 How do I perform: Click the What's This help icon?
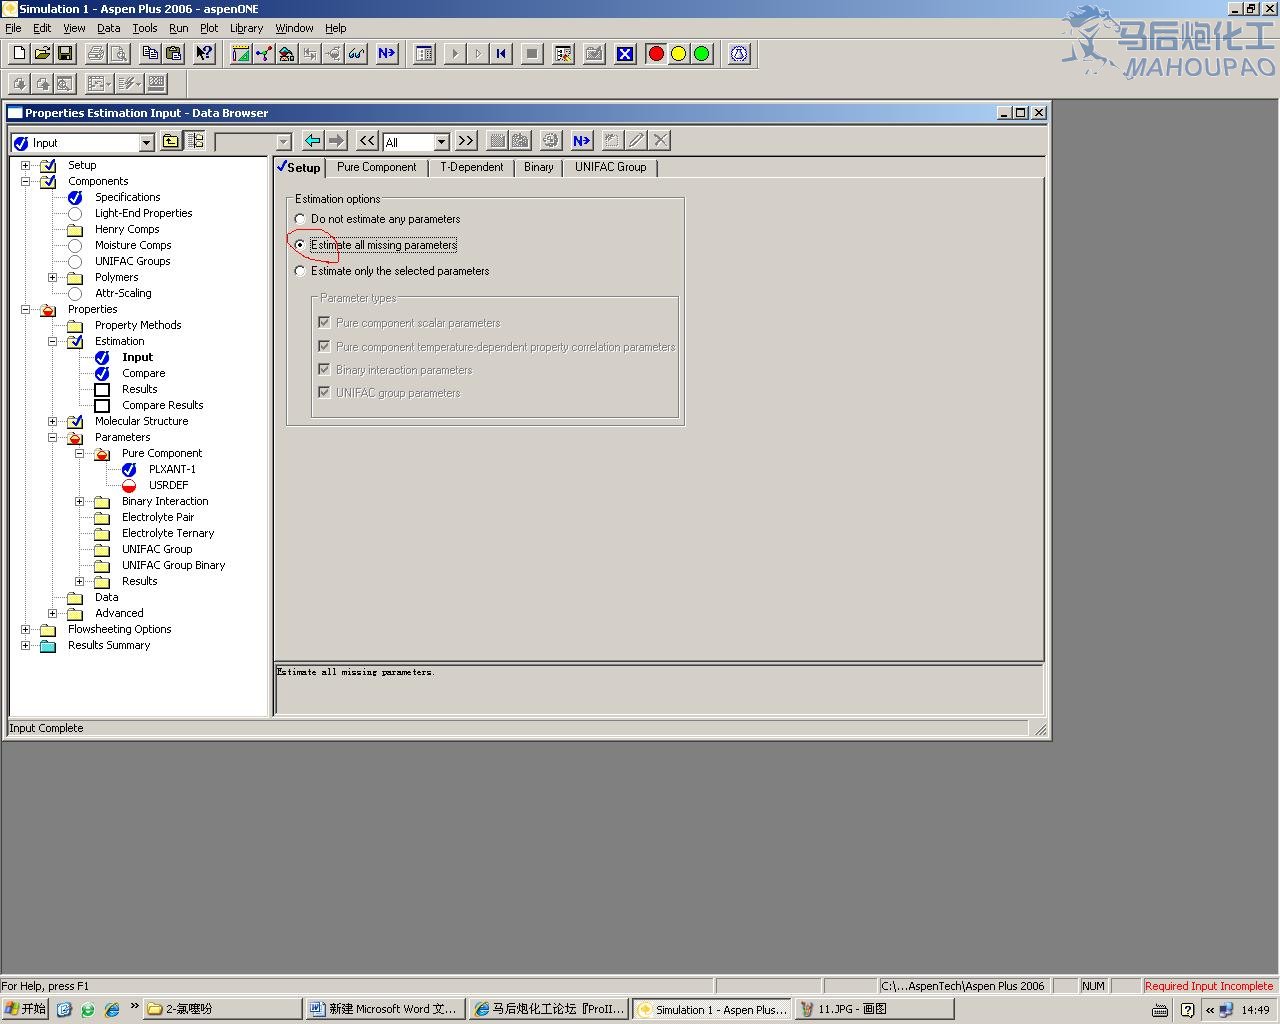[x=204, y=54]
